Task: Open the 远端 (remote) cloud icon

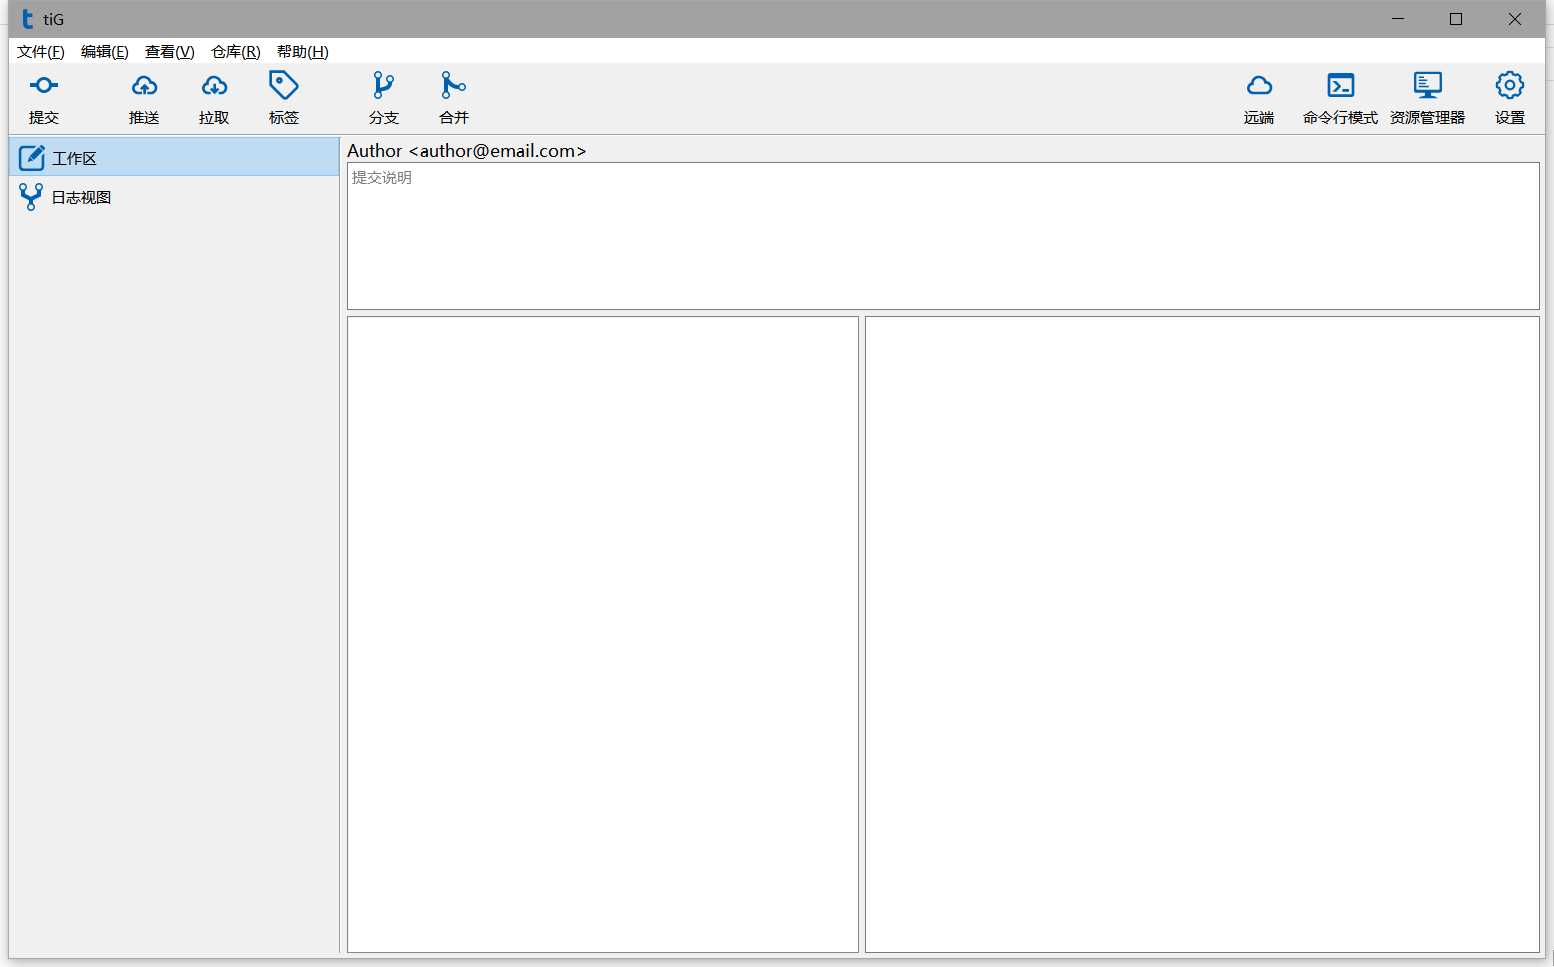Action: click(1259, 86)
